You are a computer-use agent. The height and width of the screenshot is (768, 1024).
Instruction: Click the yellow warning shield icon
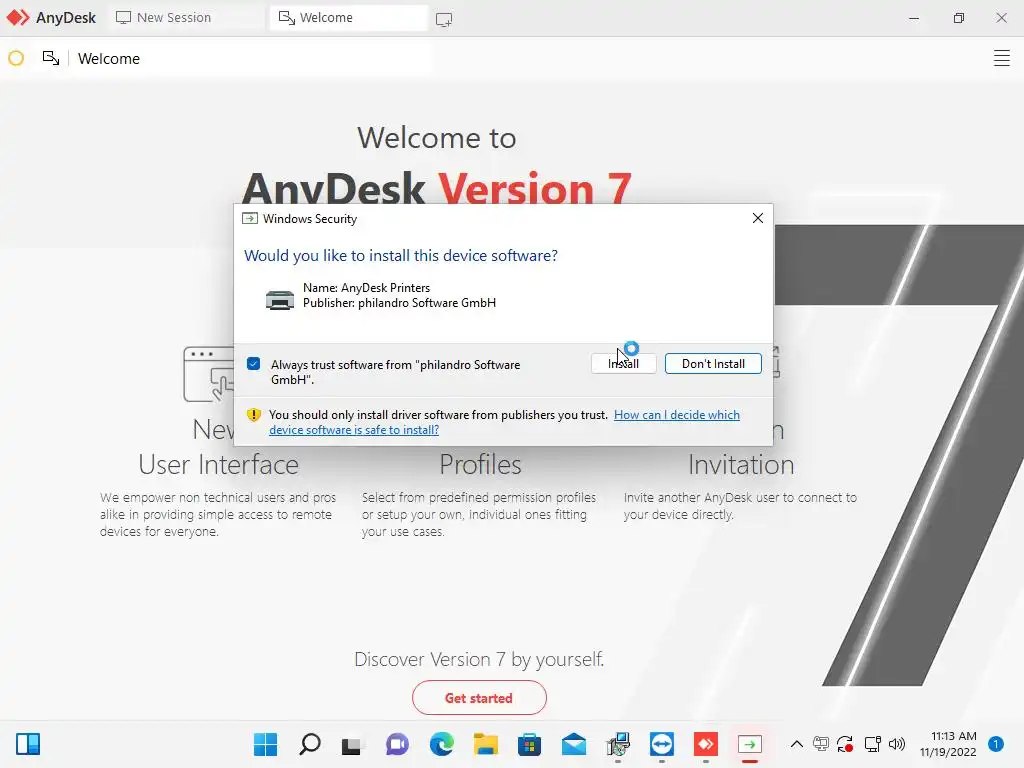click(x=253, y=415)
